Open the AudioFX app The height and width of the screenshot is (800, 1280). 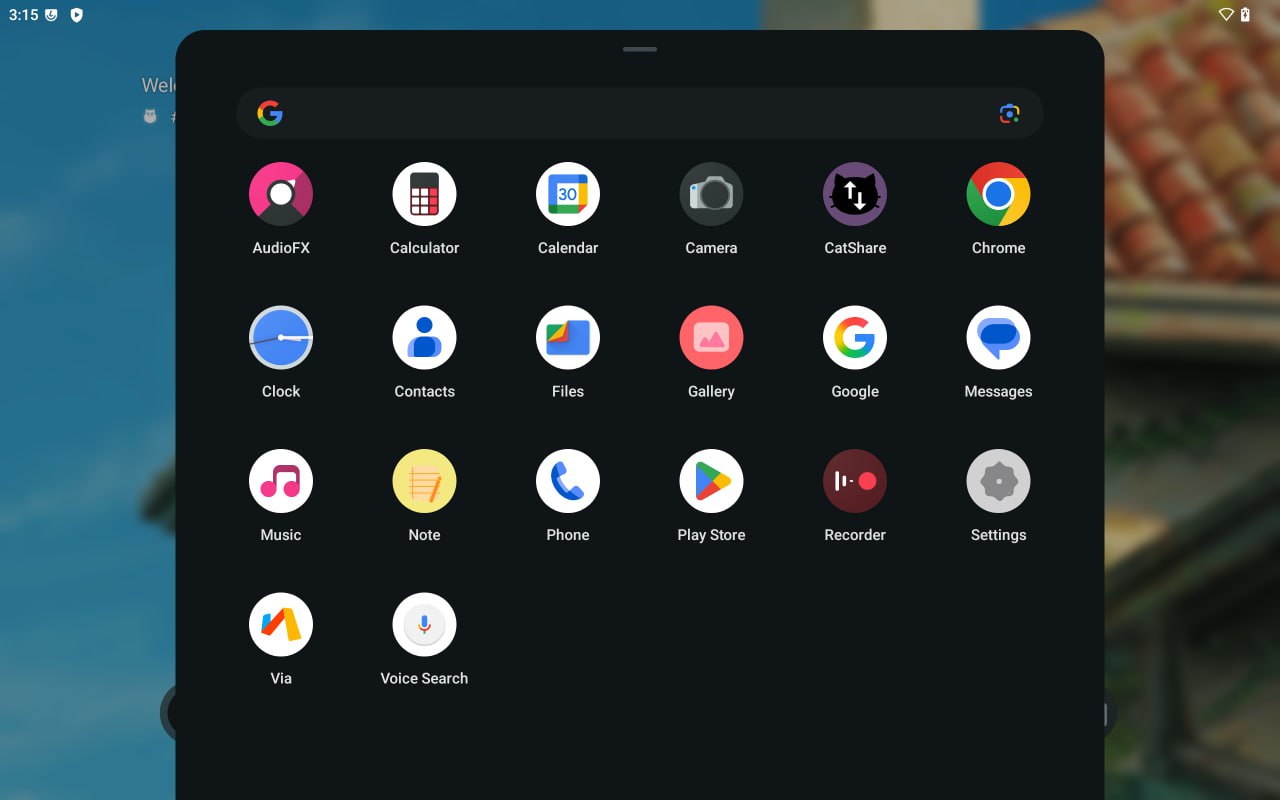tap(281, 194)
